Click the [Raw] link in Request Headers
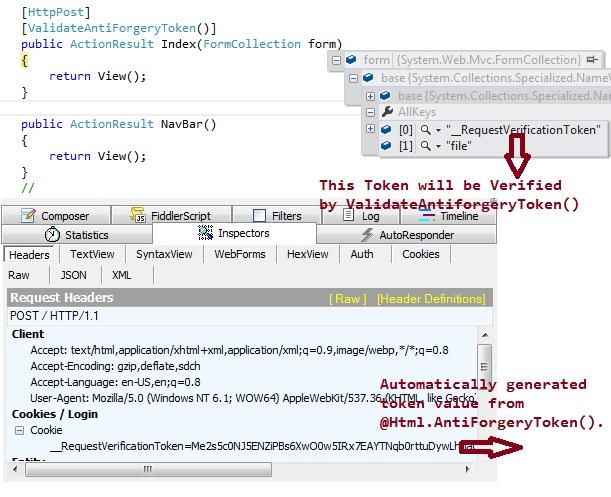The width and height of the screenshot is (611, 497). pos(349,298)
